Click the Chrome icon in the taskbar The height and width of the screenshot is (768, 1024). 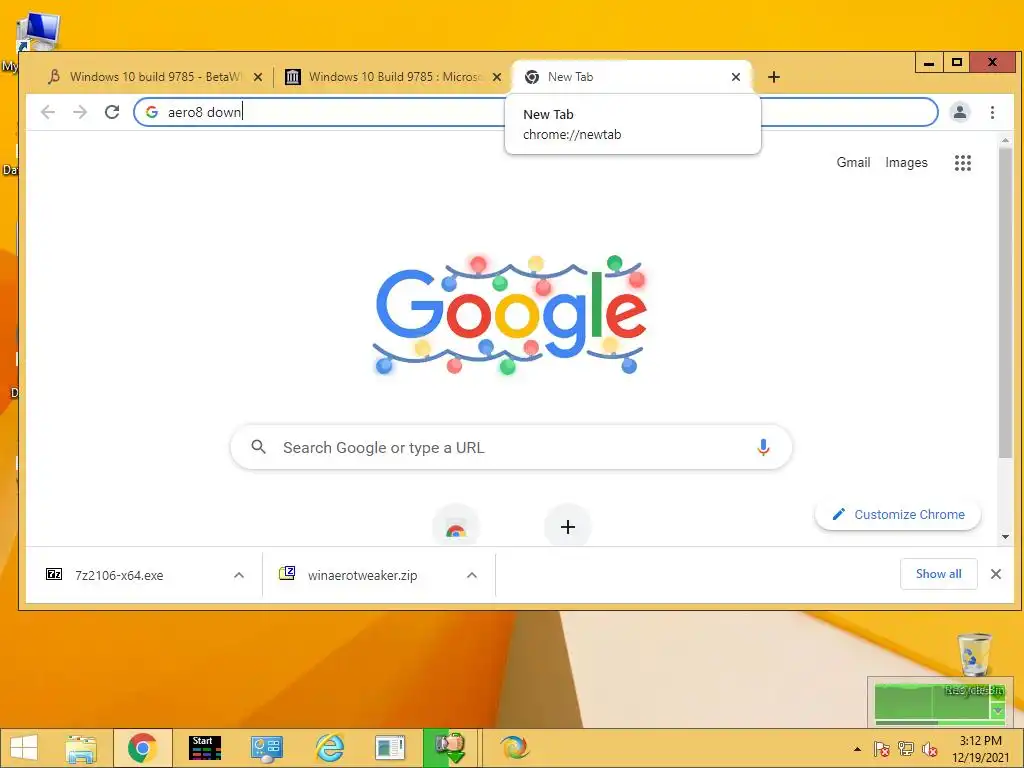coord(142,748)
